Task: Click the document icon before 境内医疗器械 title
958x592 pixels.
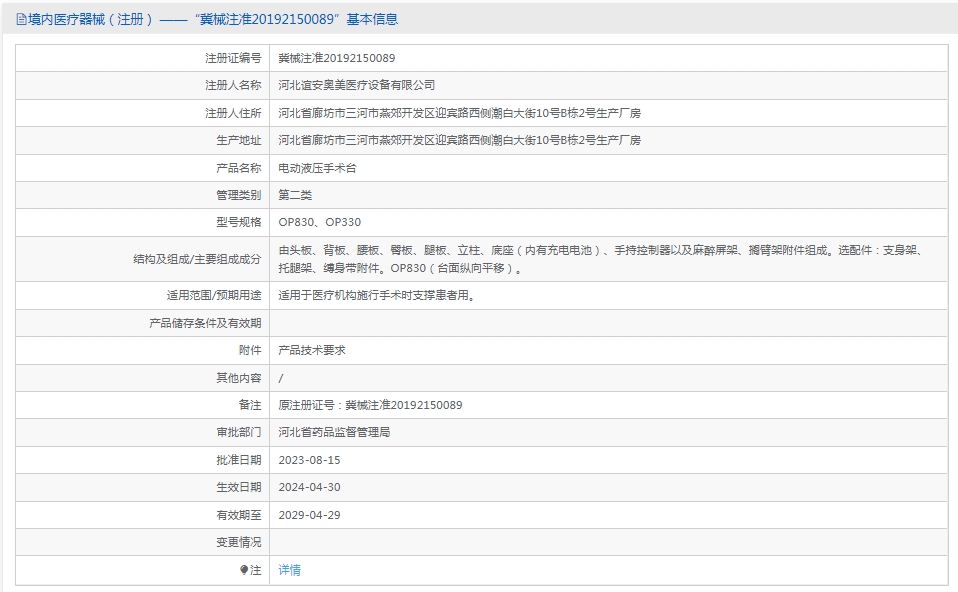Action: 21,20
